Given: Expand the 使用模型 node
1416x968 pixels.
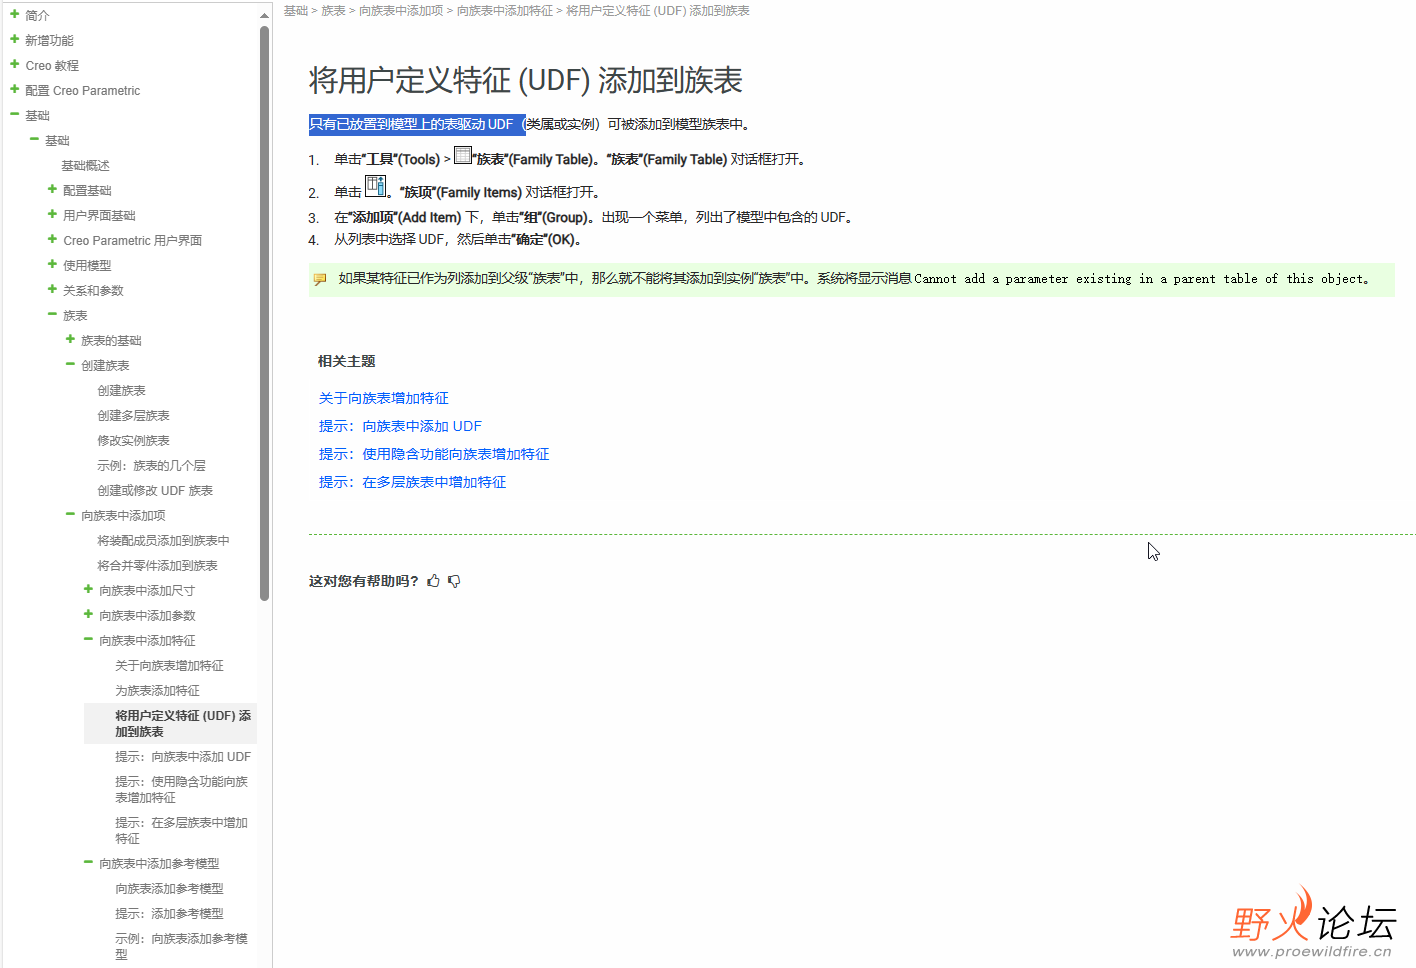Looking at the screenshot, I should point(52,264).
